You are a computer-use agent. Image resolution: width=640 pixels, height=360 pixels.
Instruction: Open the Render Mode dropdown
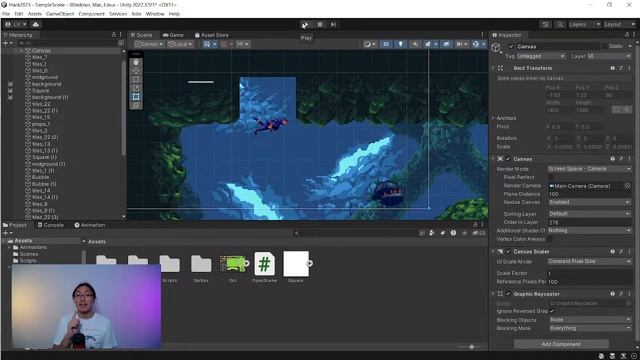pyautogui.click(x=589, y=169)
